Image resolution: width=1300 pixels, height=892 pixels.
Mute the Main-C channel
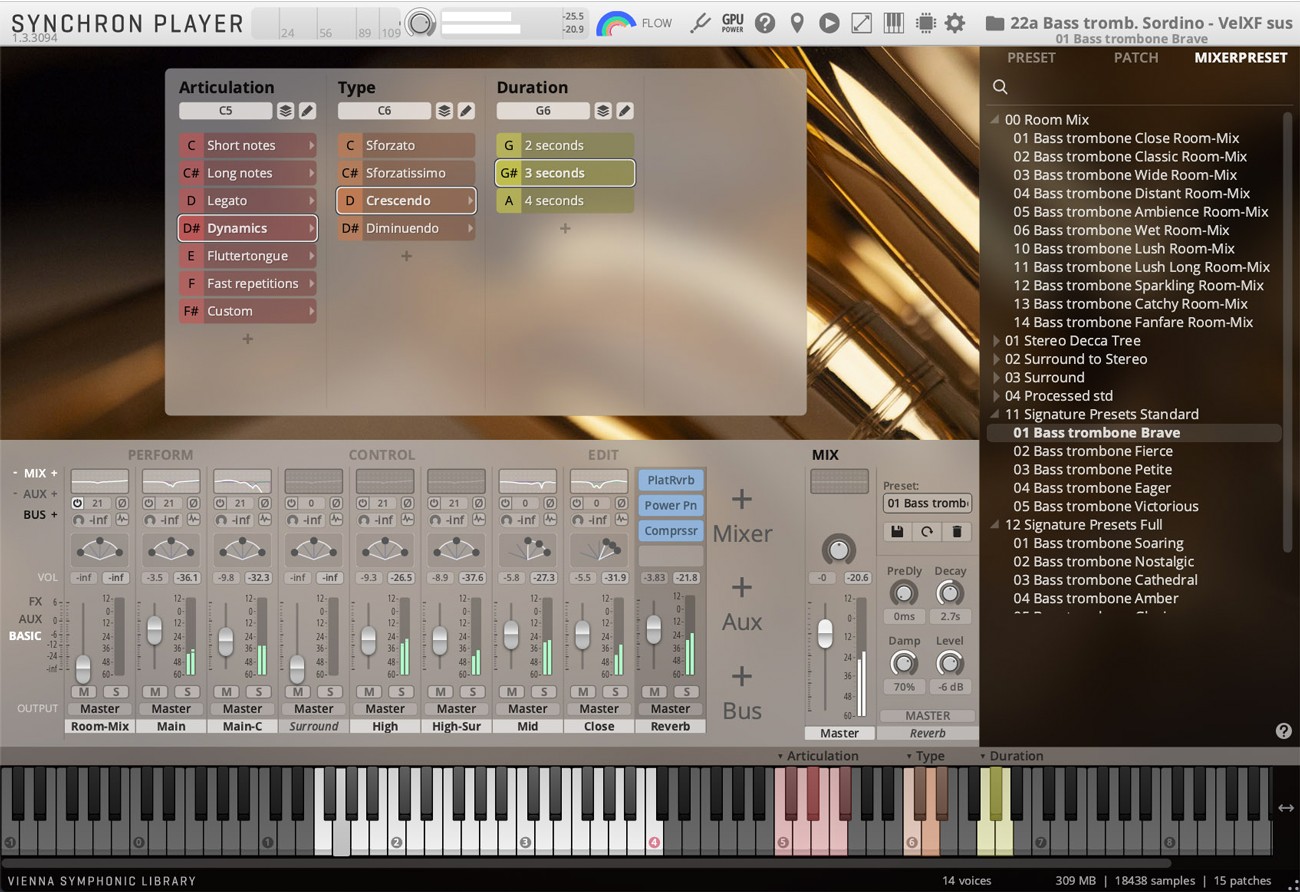click(227, 692)
